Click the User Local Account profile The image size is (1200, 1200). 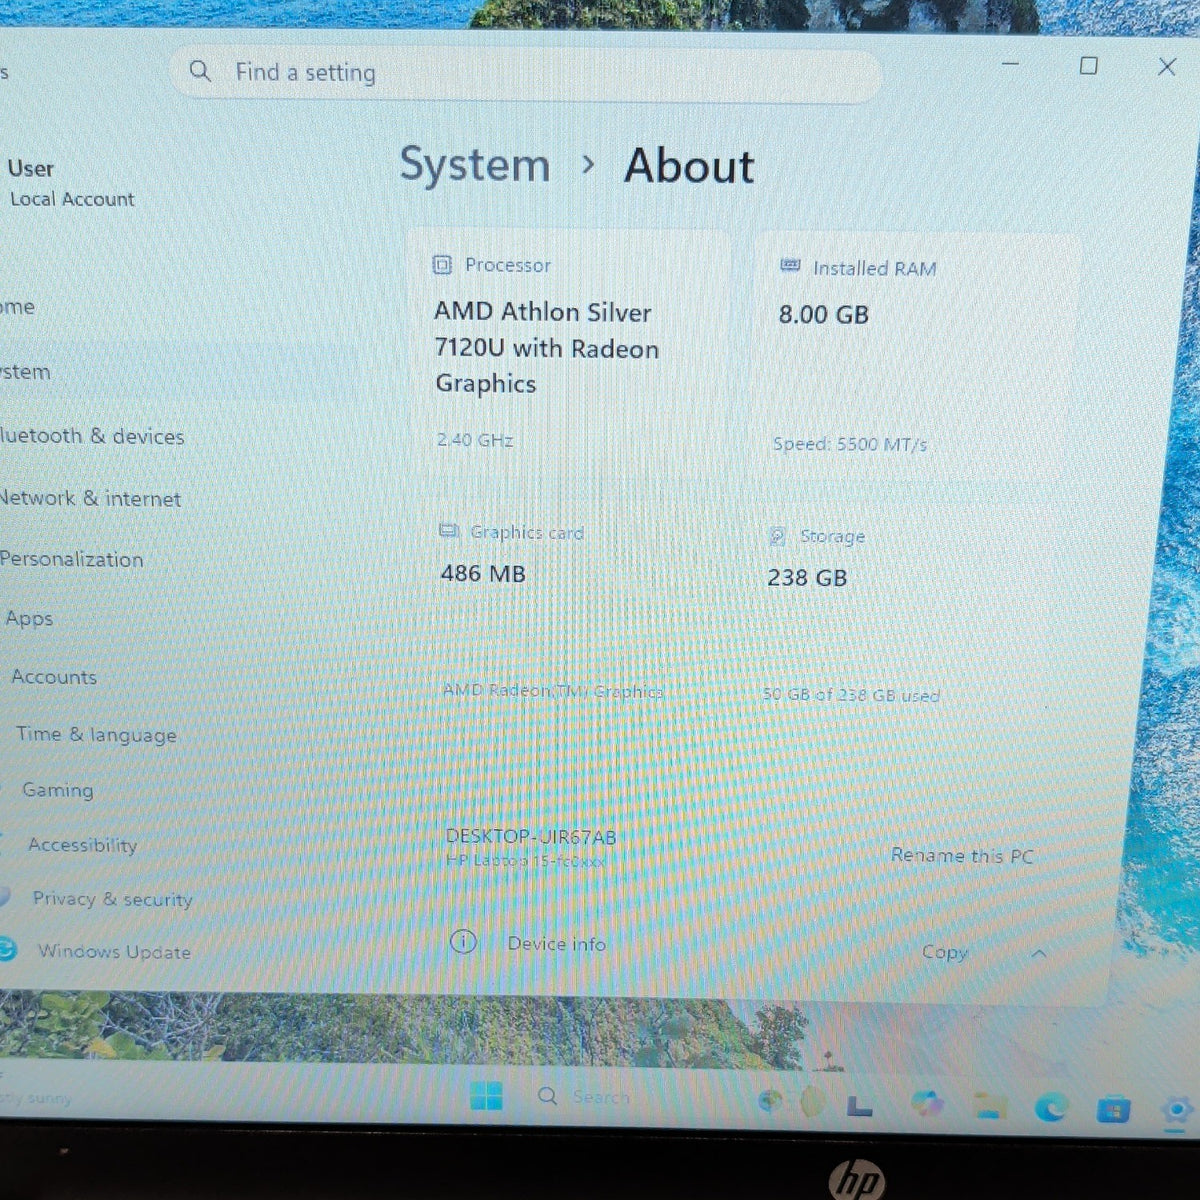coord(71,183)
